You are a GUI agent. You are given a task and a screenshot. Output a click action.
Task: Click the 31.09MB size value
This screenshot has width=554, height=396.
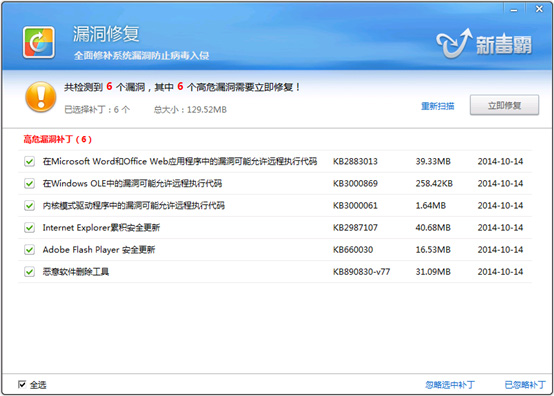[x=433, y=272]
